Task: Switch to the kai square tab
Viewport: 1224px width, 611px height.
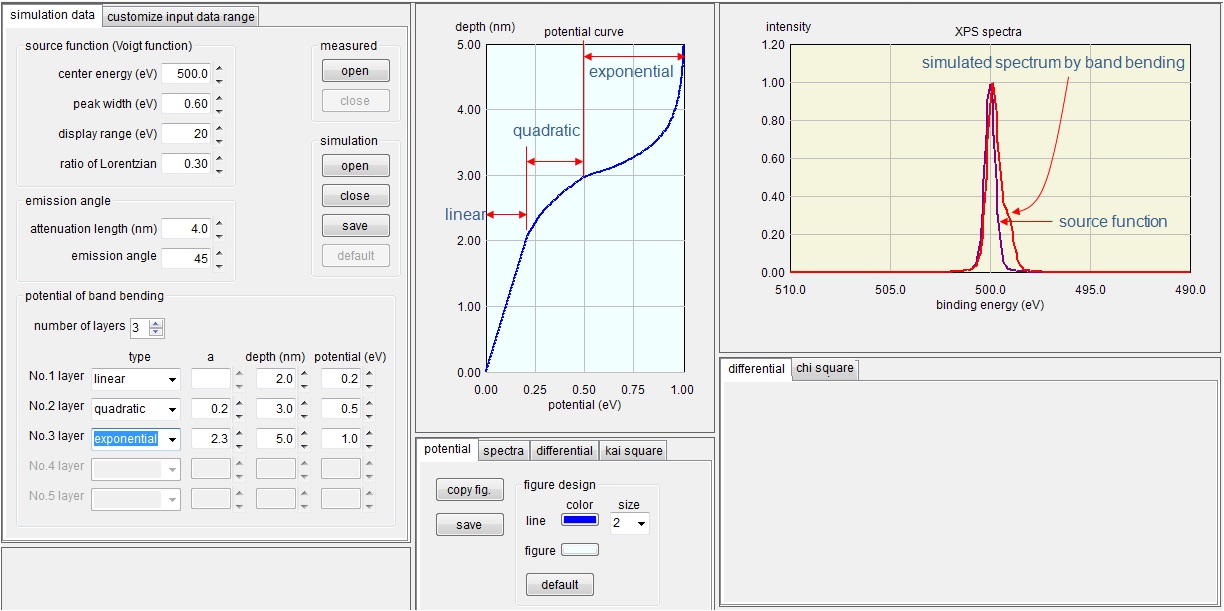Action: pos(635,450)
